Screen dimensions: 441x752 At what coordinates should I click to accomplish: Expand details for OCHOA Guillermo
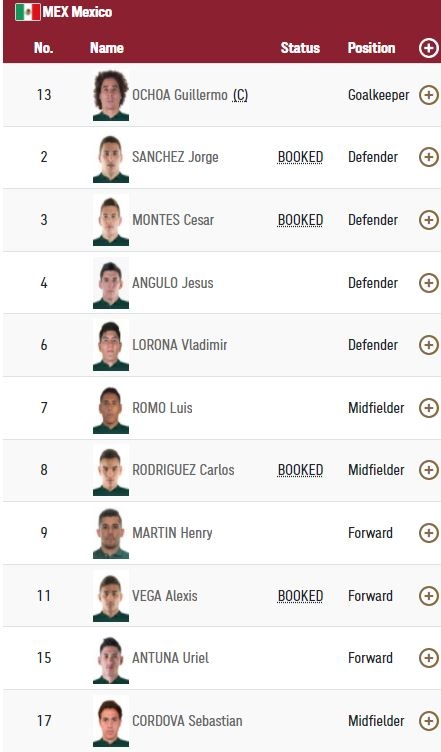[429, 95]
